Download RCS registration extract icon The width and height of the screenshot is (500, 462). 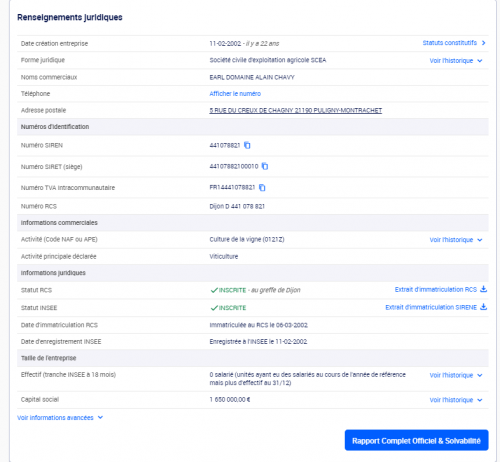[x=483, y=289]
